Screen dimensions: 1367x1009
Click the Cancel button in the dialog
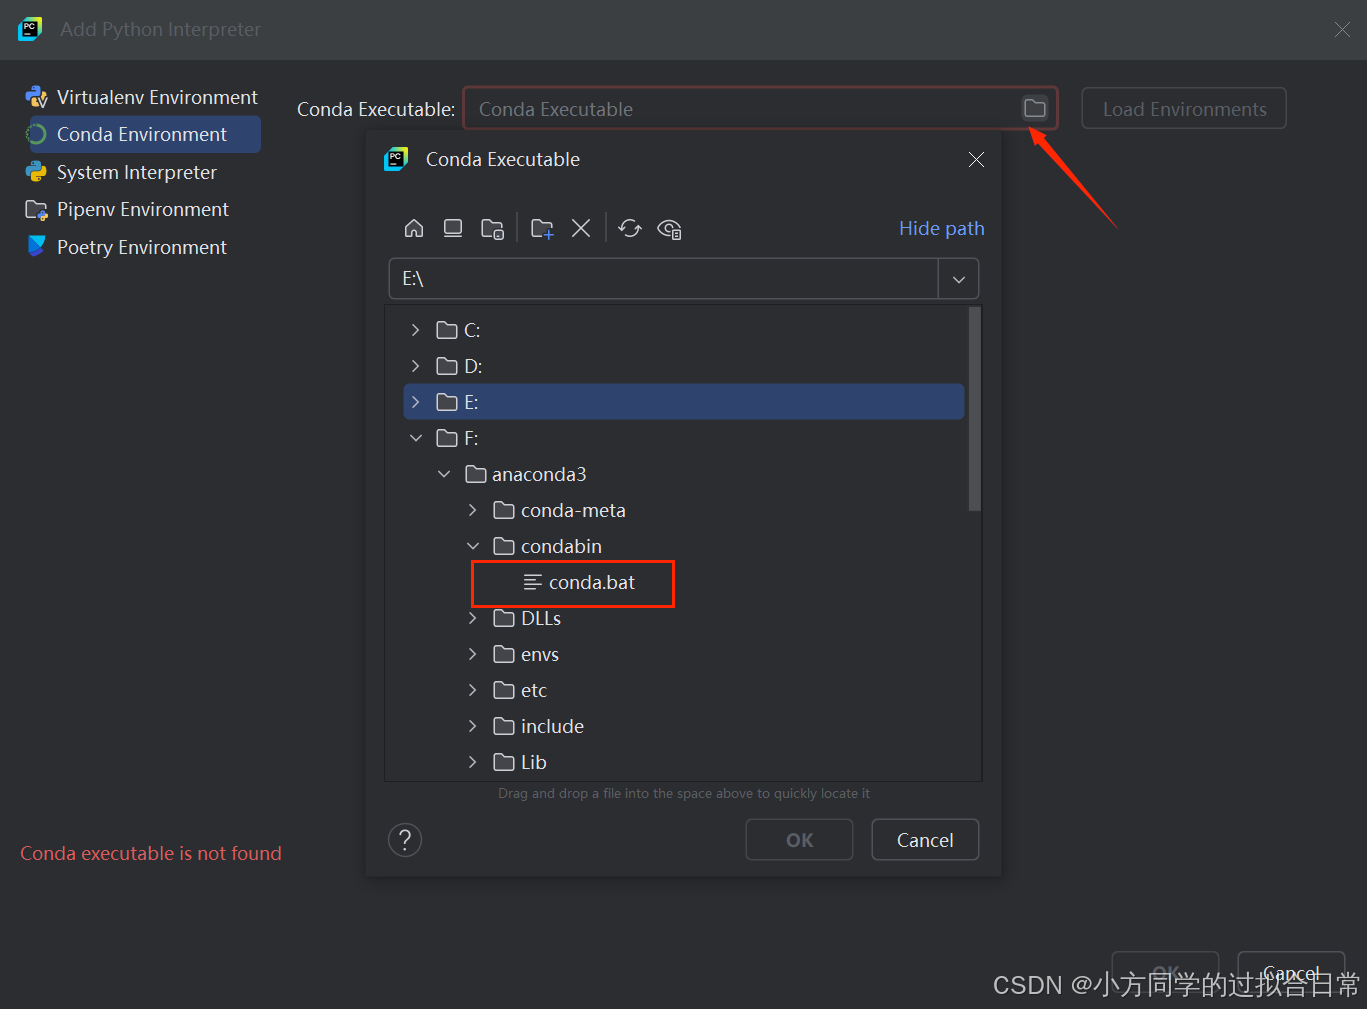pos(924,839)
